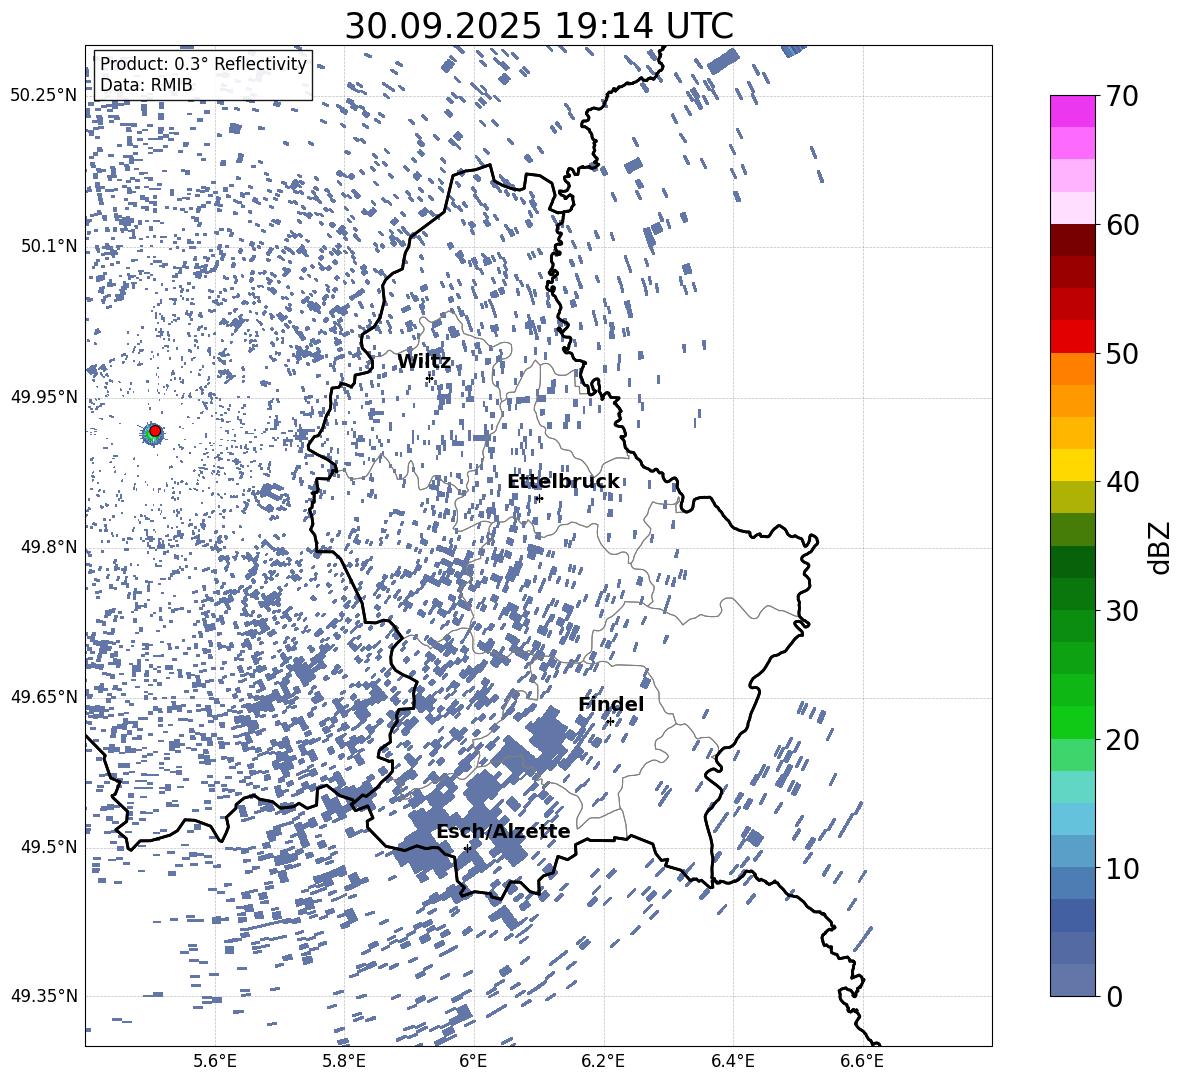Click the 49.8°N latitude tick label
This screenshot has height=1081, width=1184.
(x=48, y=547)
